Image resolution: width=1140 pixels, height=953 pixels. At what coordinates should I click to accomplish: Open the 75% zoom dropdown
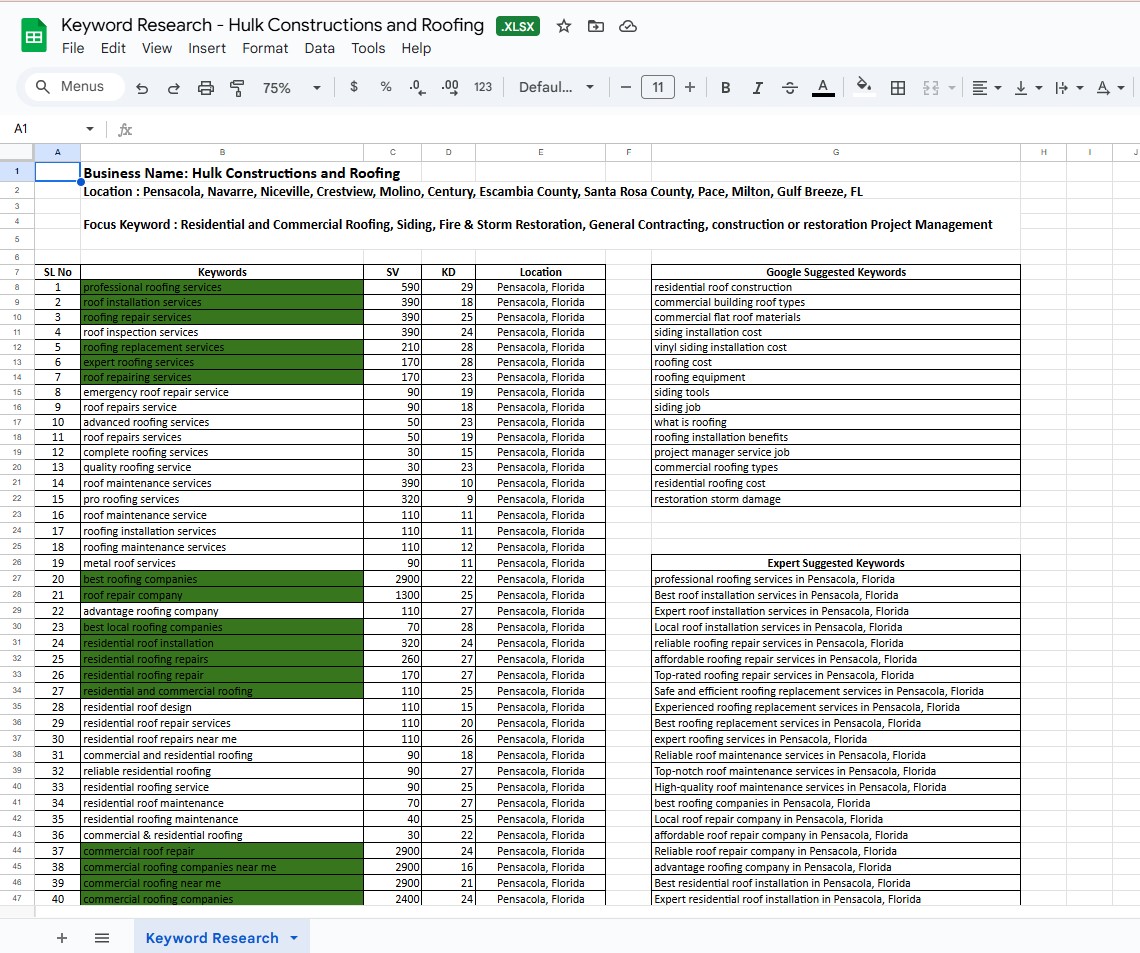(292, 88)
